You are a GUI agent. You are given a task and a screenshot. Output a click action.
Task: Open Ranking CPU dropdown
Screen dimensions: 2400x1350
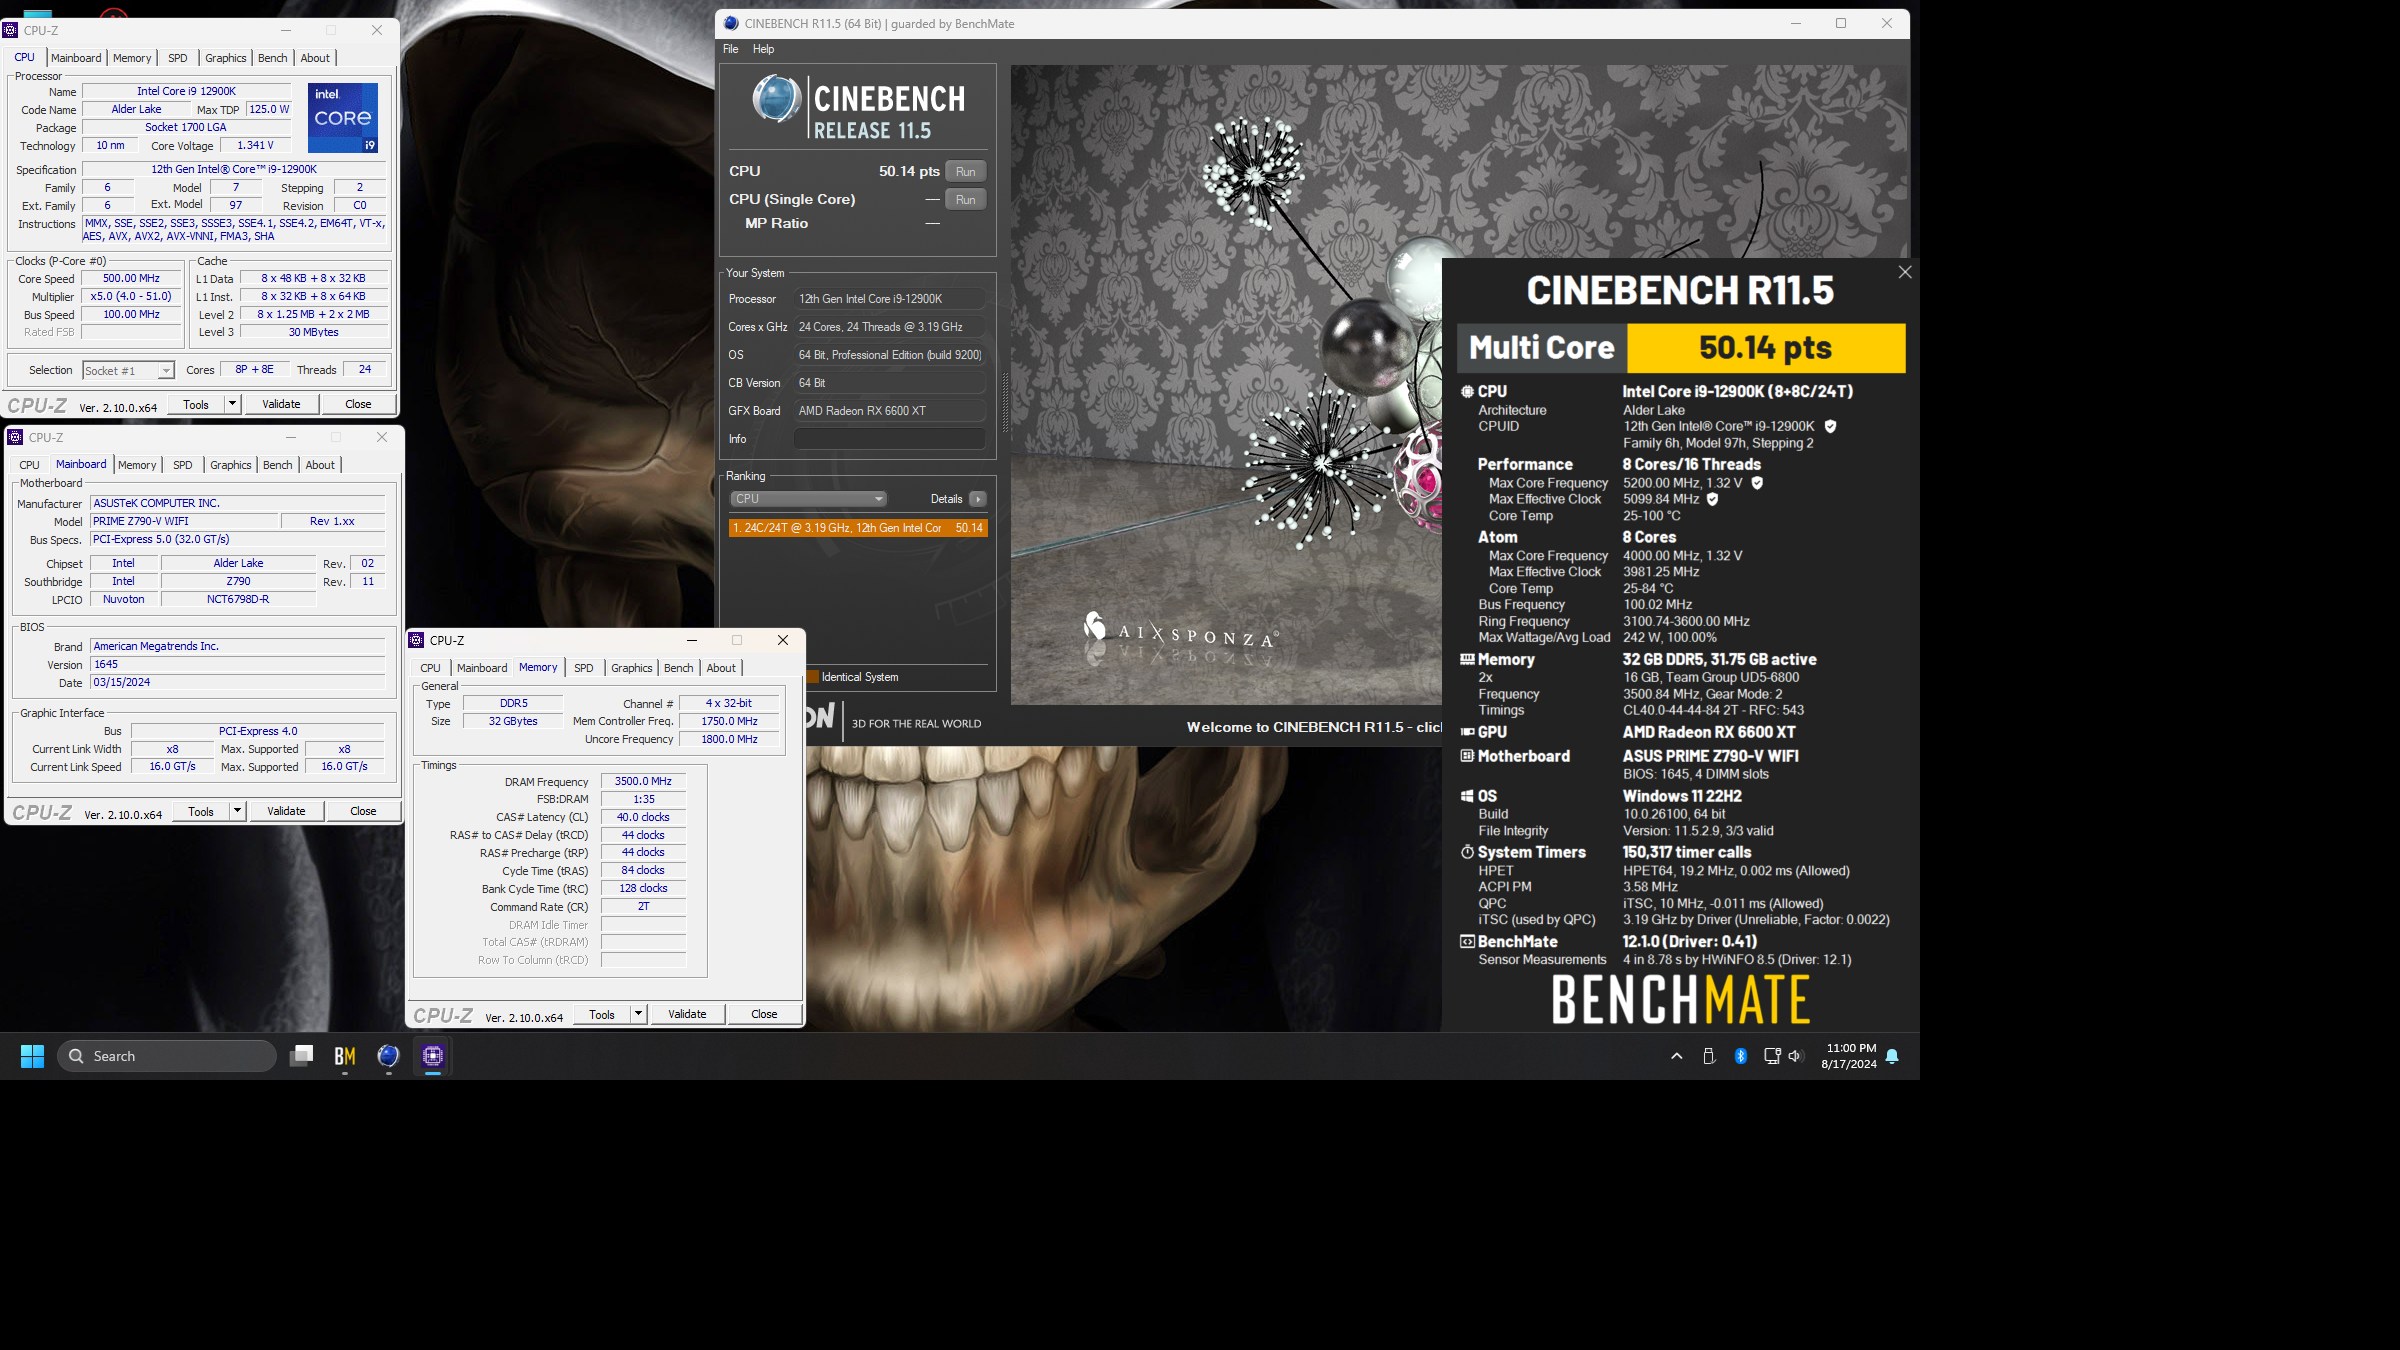(x=808, y=499)
